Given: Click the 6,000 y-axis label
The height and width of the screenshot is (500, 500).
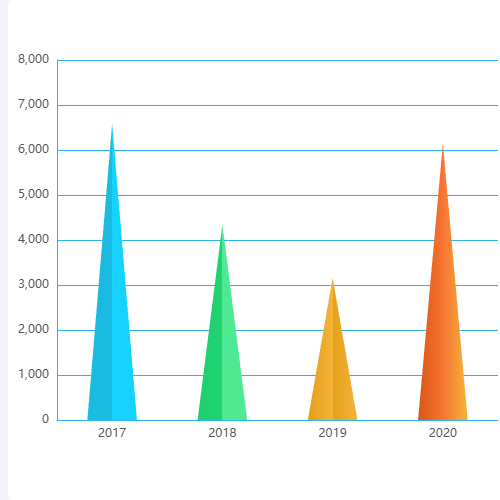Looking at the screenshot, I should (x=33, y=149).
